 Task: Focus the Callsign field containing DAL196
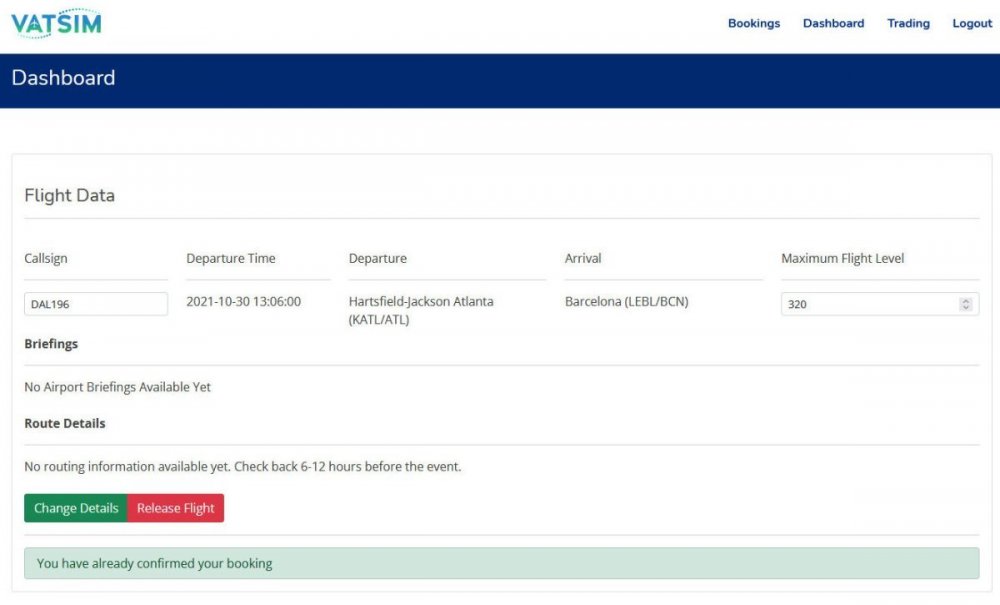click(x=95, y=304)
